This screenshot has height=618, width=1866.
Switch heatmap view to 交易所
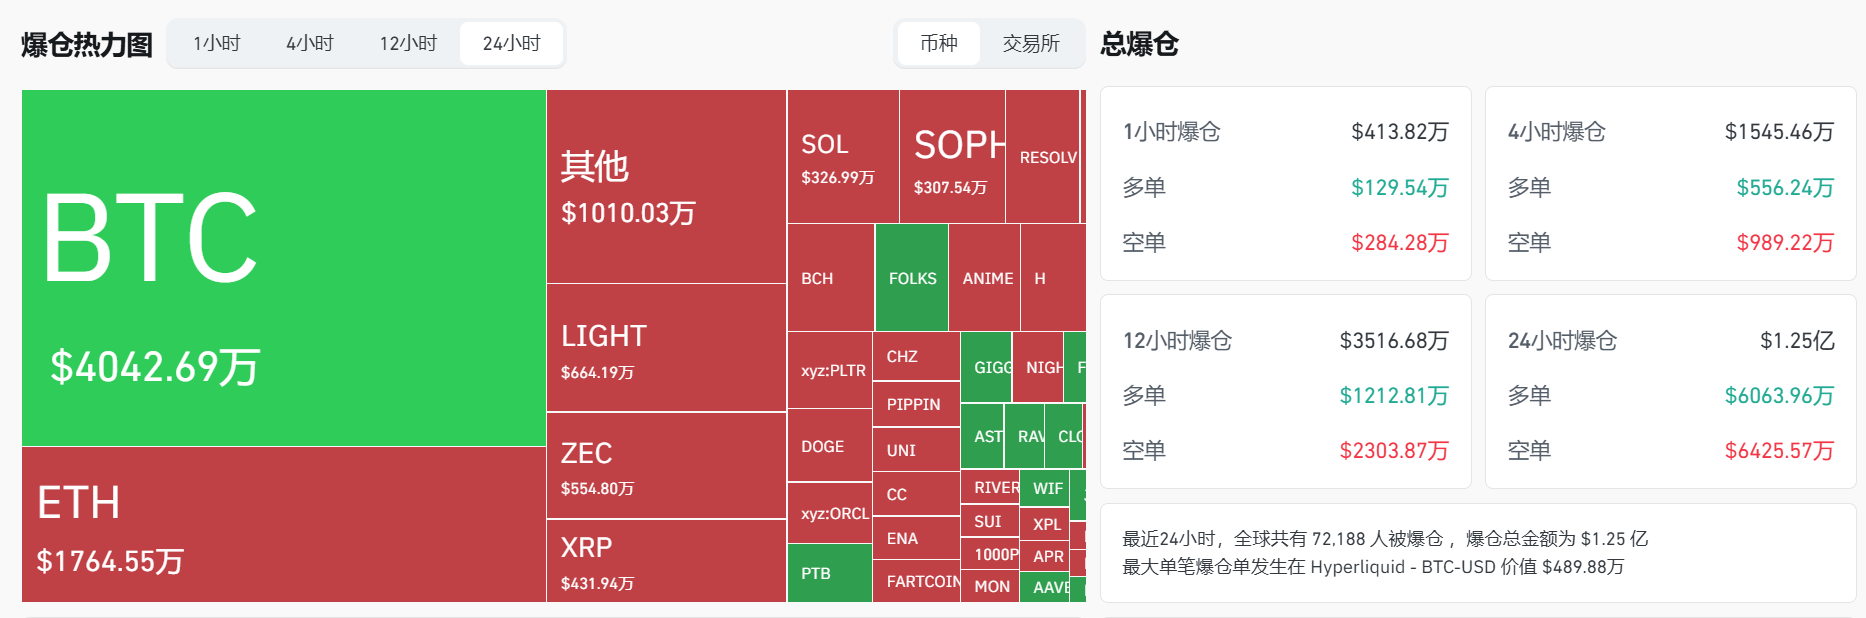coord(1031,44)
